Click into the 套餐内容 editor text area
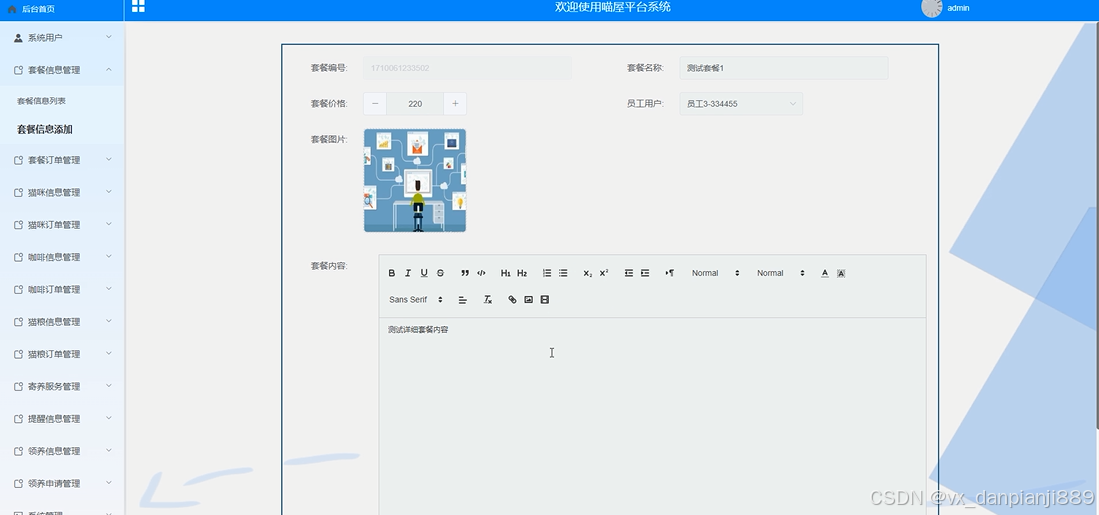Screen dimensions: 1099x515 [x=653, y=416]
